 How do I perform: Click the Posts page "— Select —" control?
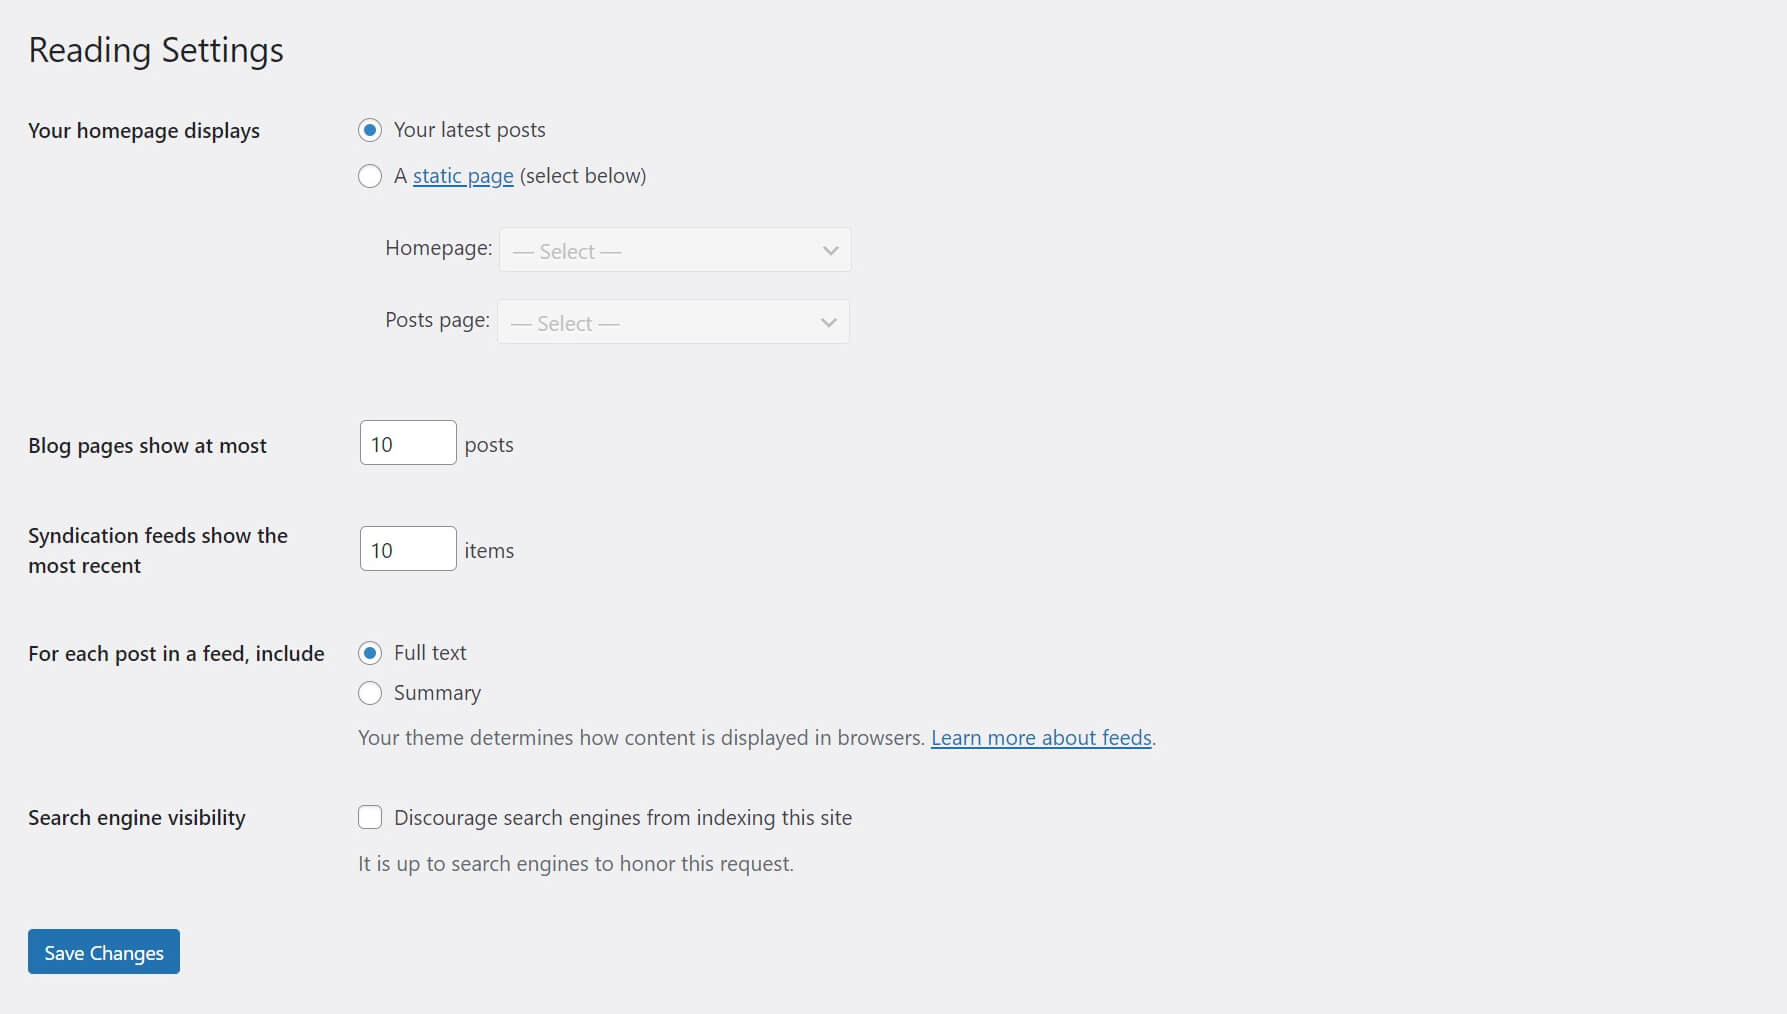[x=673, y=322]
